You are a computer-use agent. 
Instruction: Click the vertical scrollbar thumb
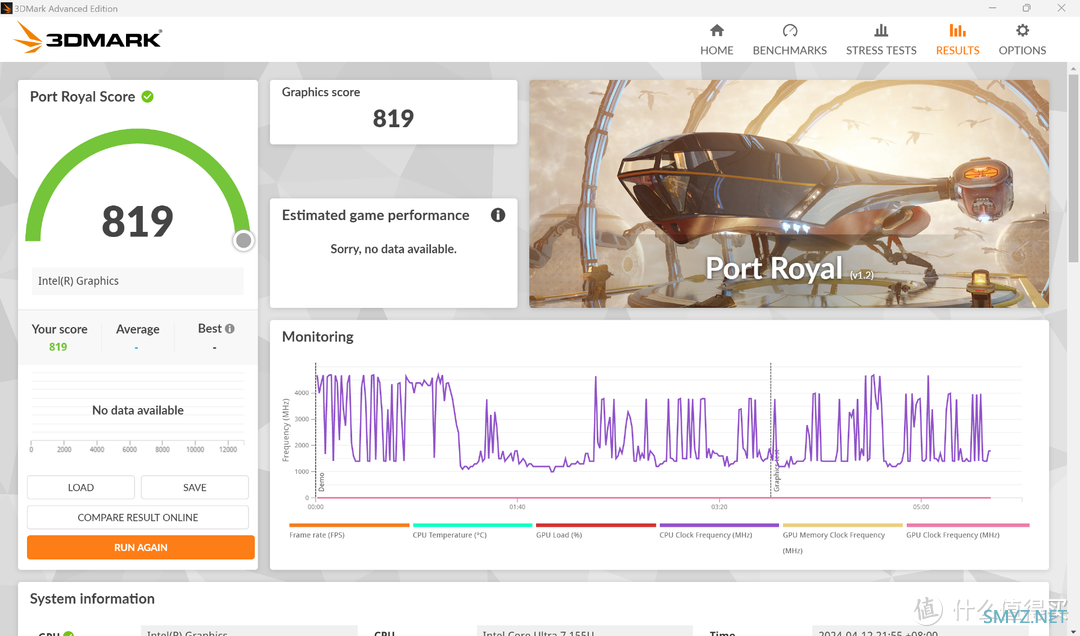[1073, 167]
